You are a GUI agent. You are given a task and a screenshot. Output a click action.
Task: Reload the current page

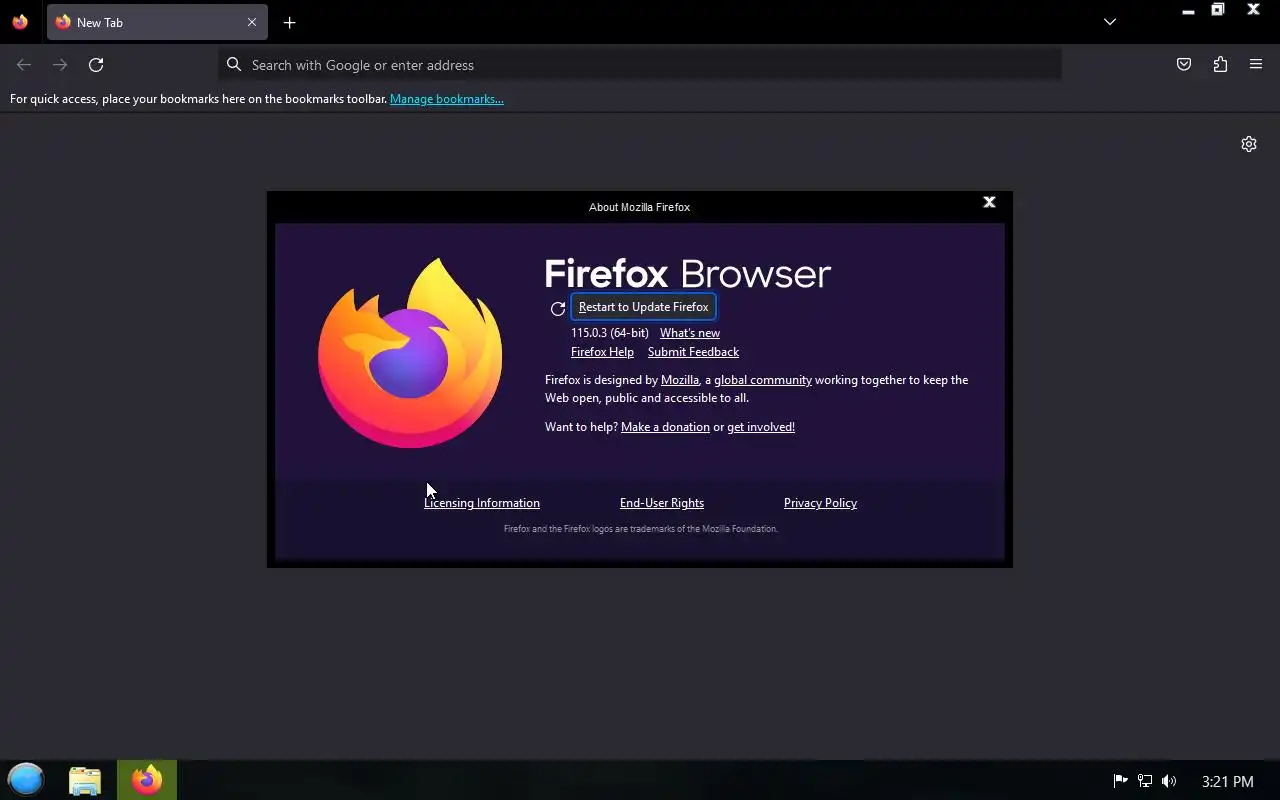tap(96, 65)
